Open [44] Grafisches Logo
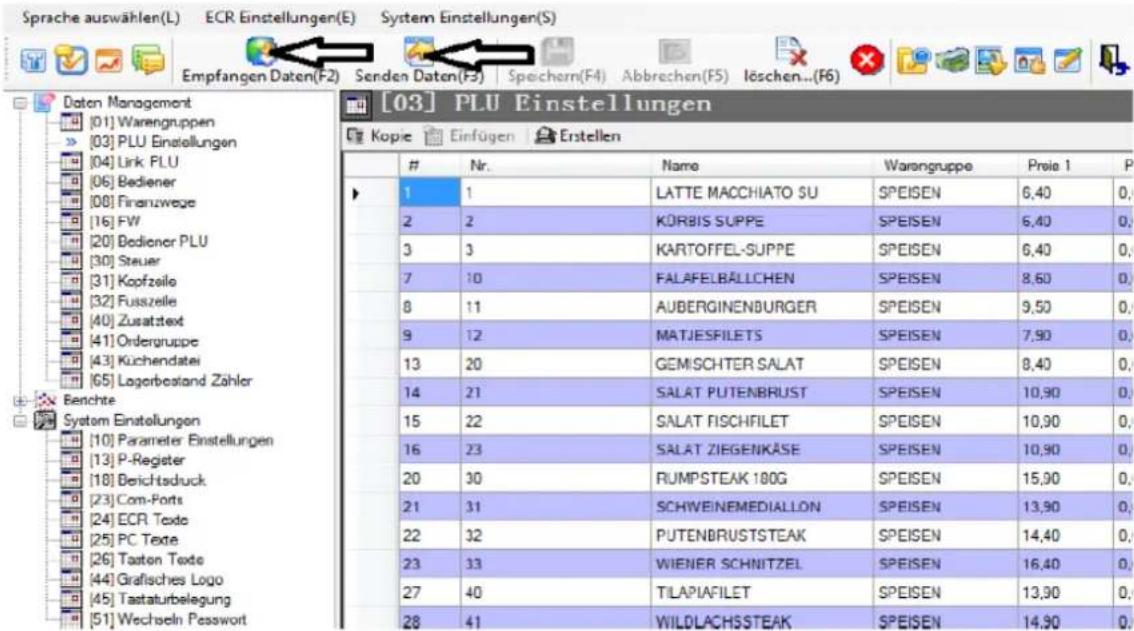 (156, 579)
